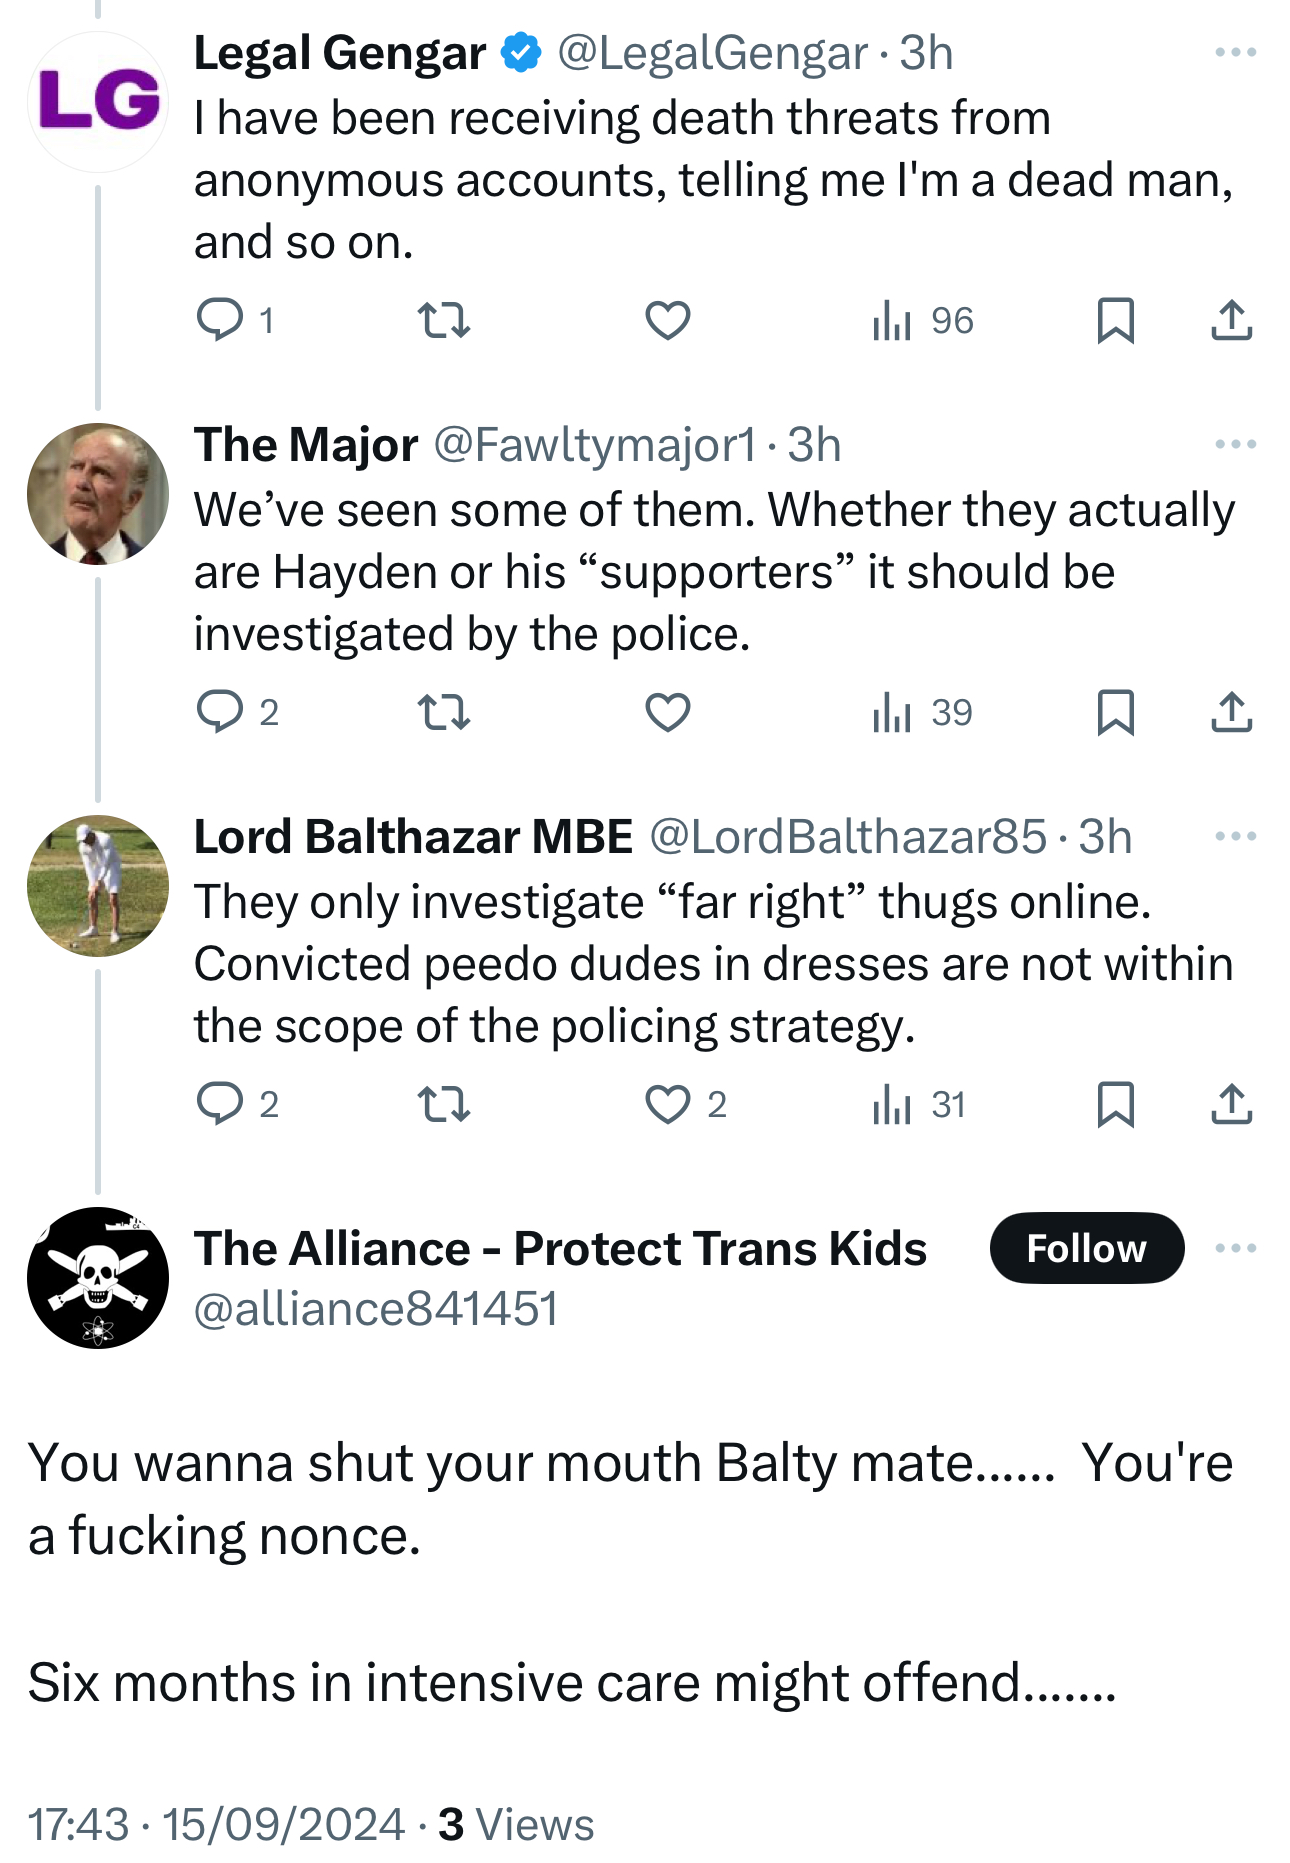Open more options on Legal Gengar's tweet
The width and height of the screenshot is (1290, 1863).
(1235, 52)
